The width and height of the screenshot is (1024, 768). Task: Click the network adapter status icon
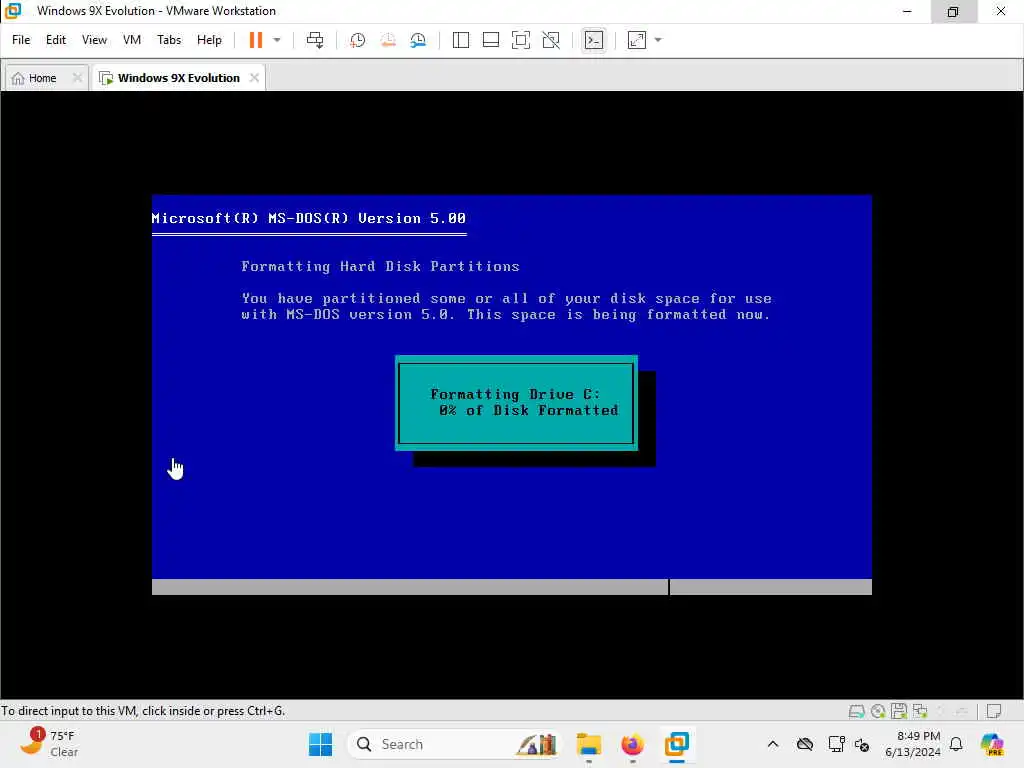coord(920,711)
